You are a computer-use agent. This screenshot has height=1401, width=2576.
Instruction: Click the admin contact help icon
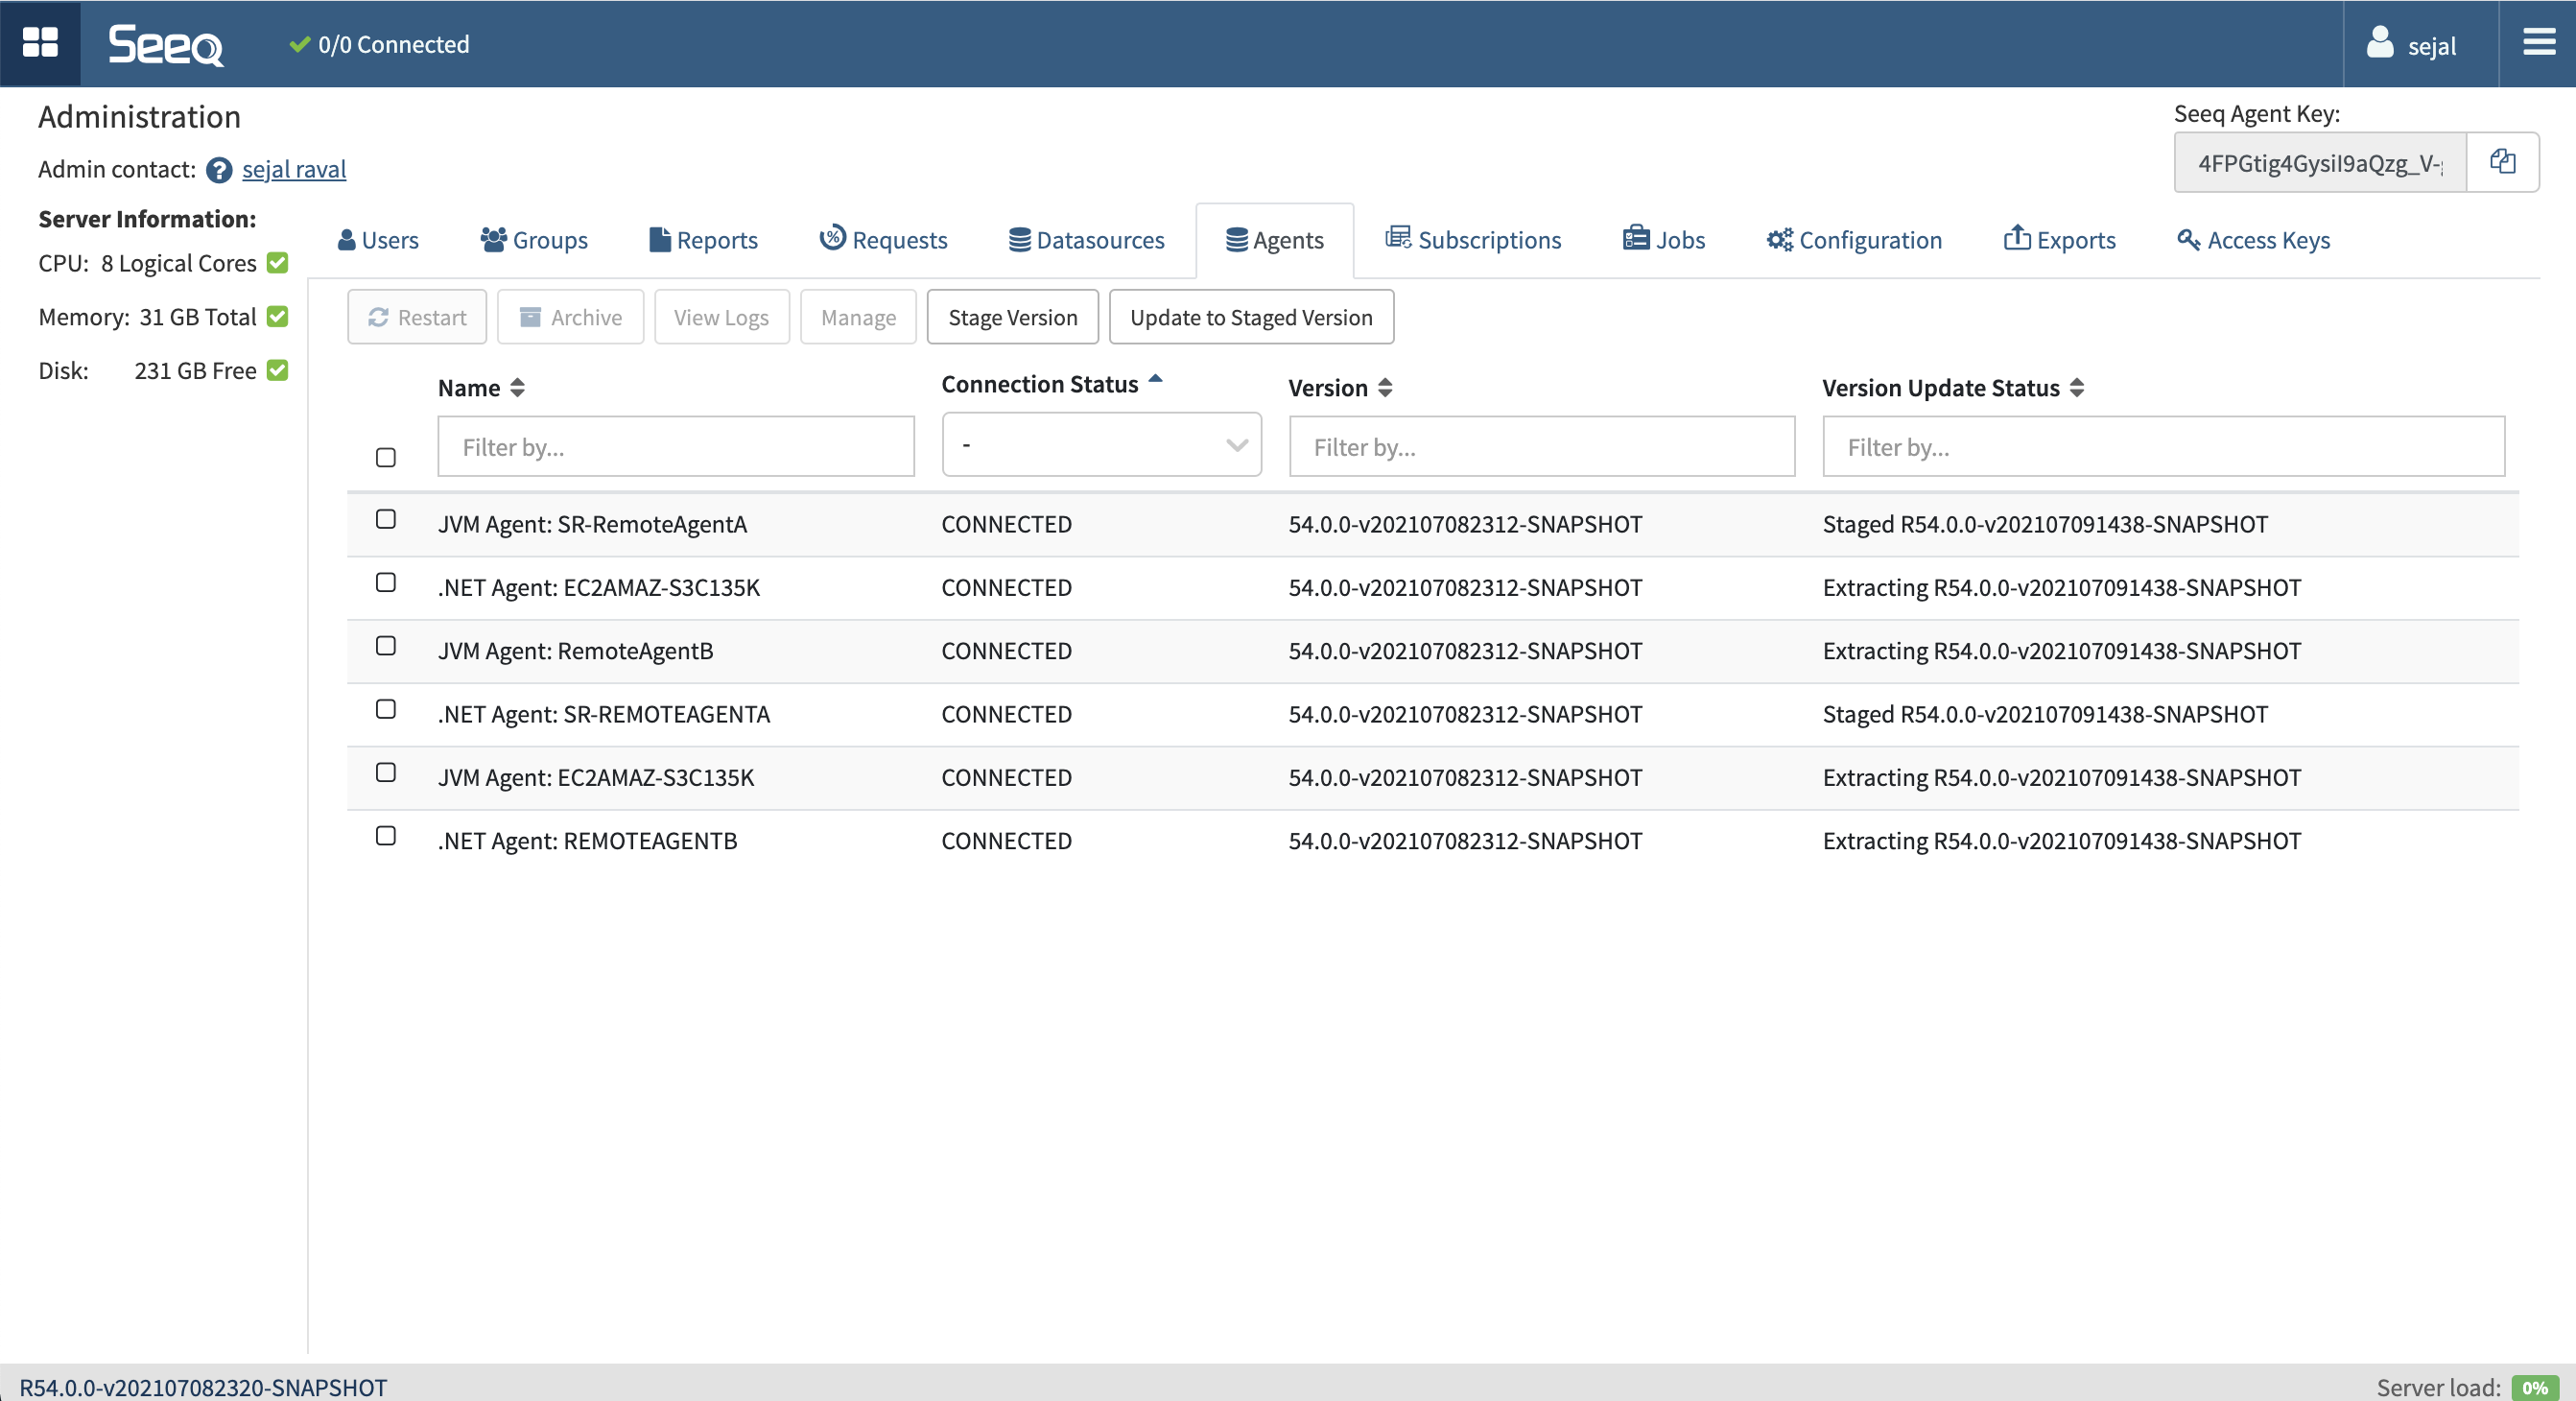[219, 170]
